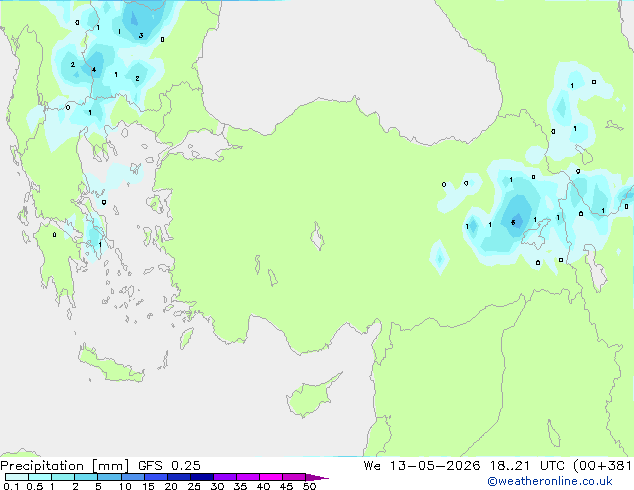The width and height of the screenshot is (634, 490).
Task: Select the 0.5–1 mm legend color box
Action: click(x=40, y=477)
